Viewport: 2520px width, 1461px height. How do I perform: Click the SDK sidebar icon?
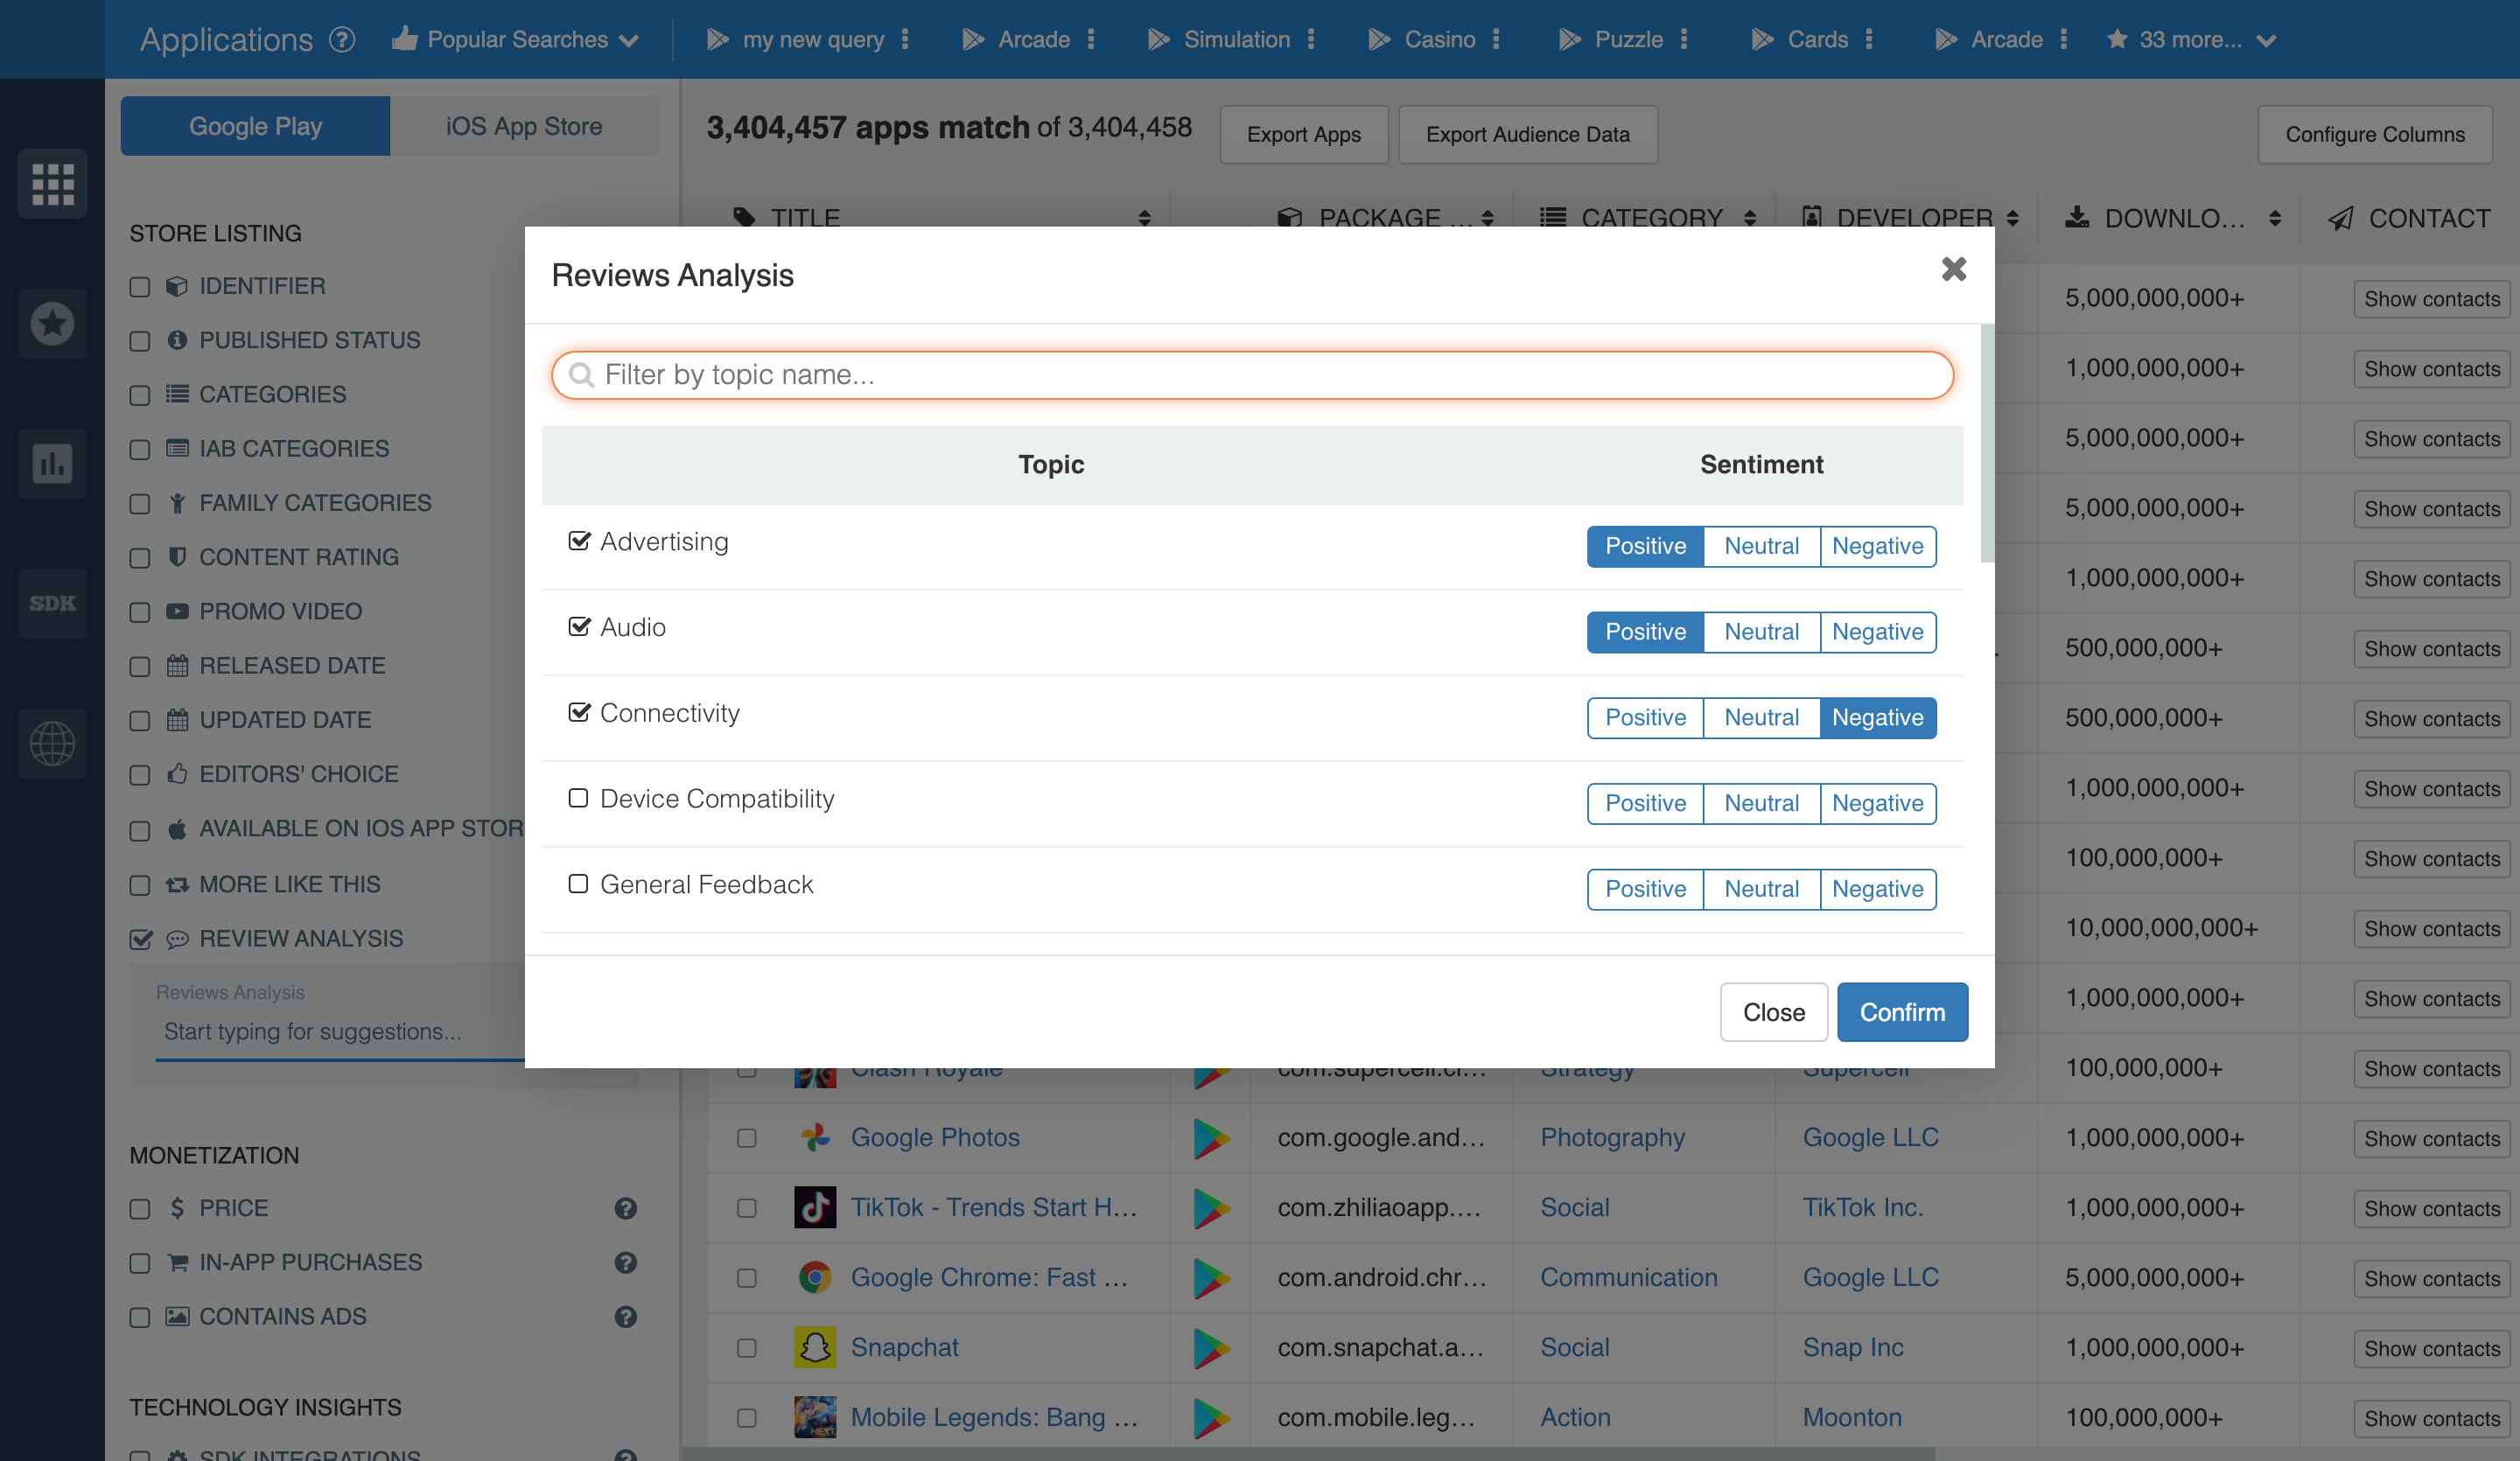(52, 603)
